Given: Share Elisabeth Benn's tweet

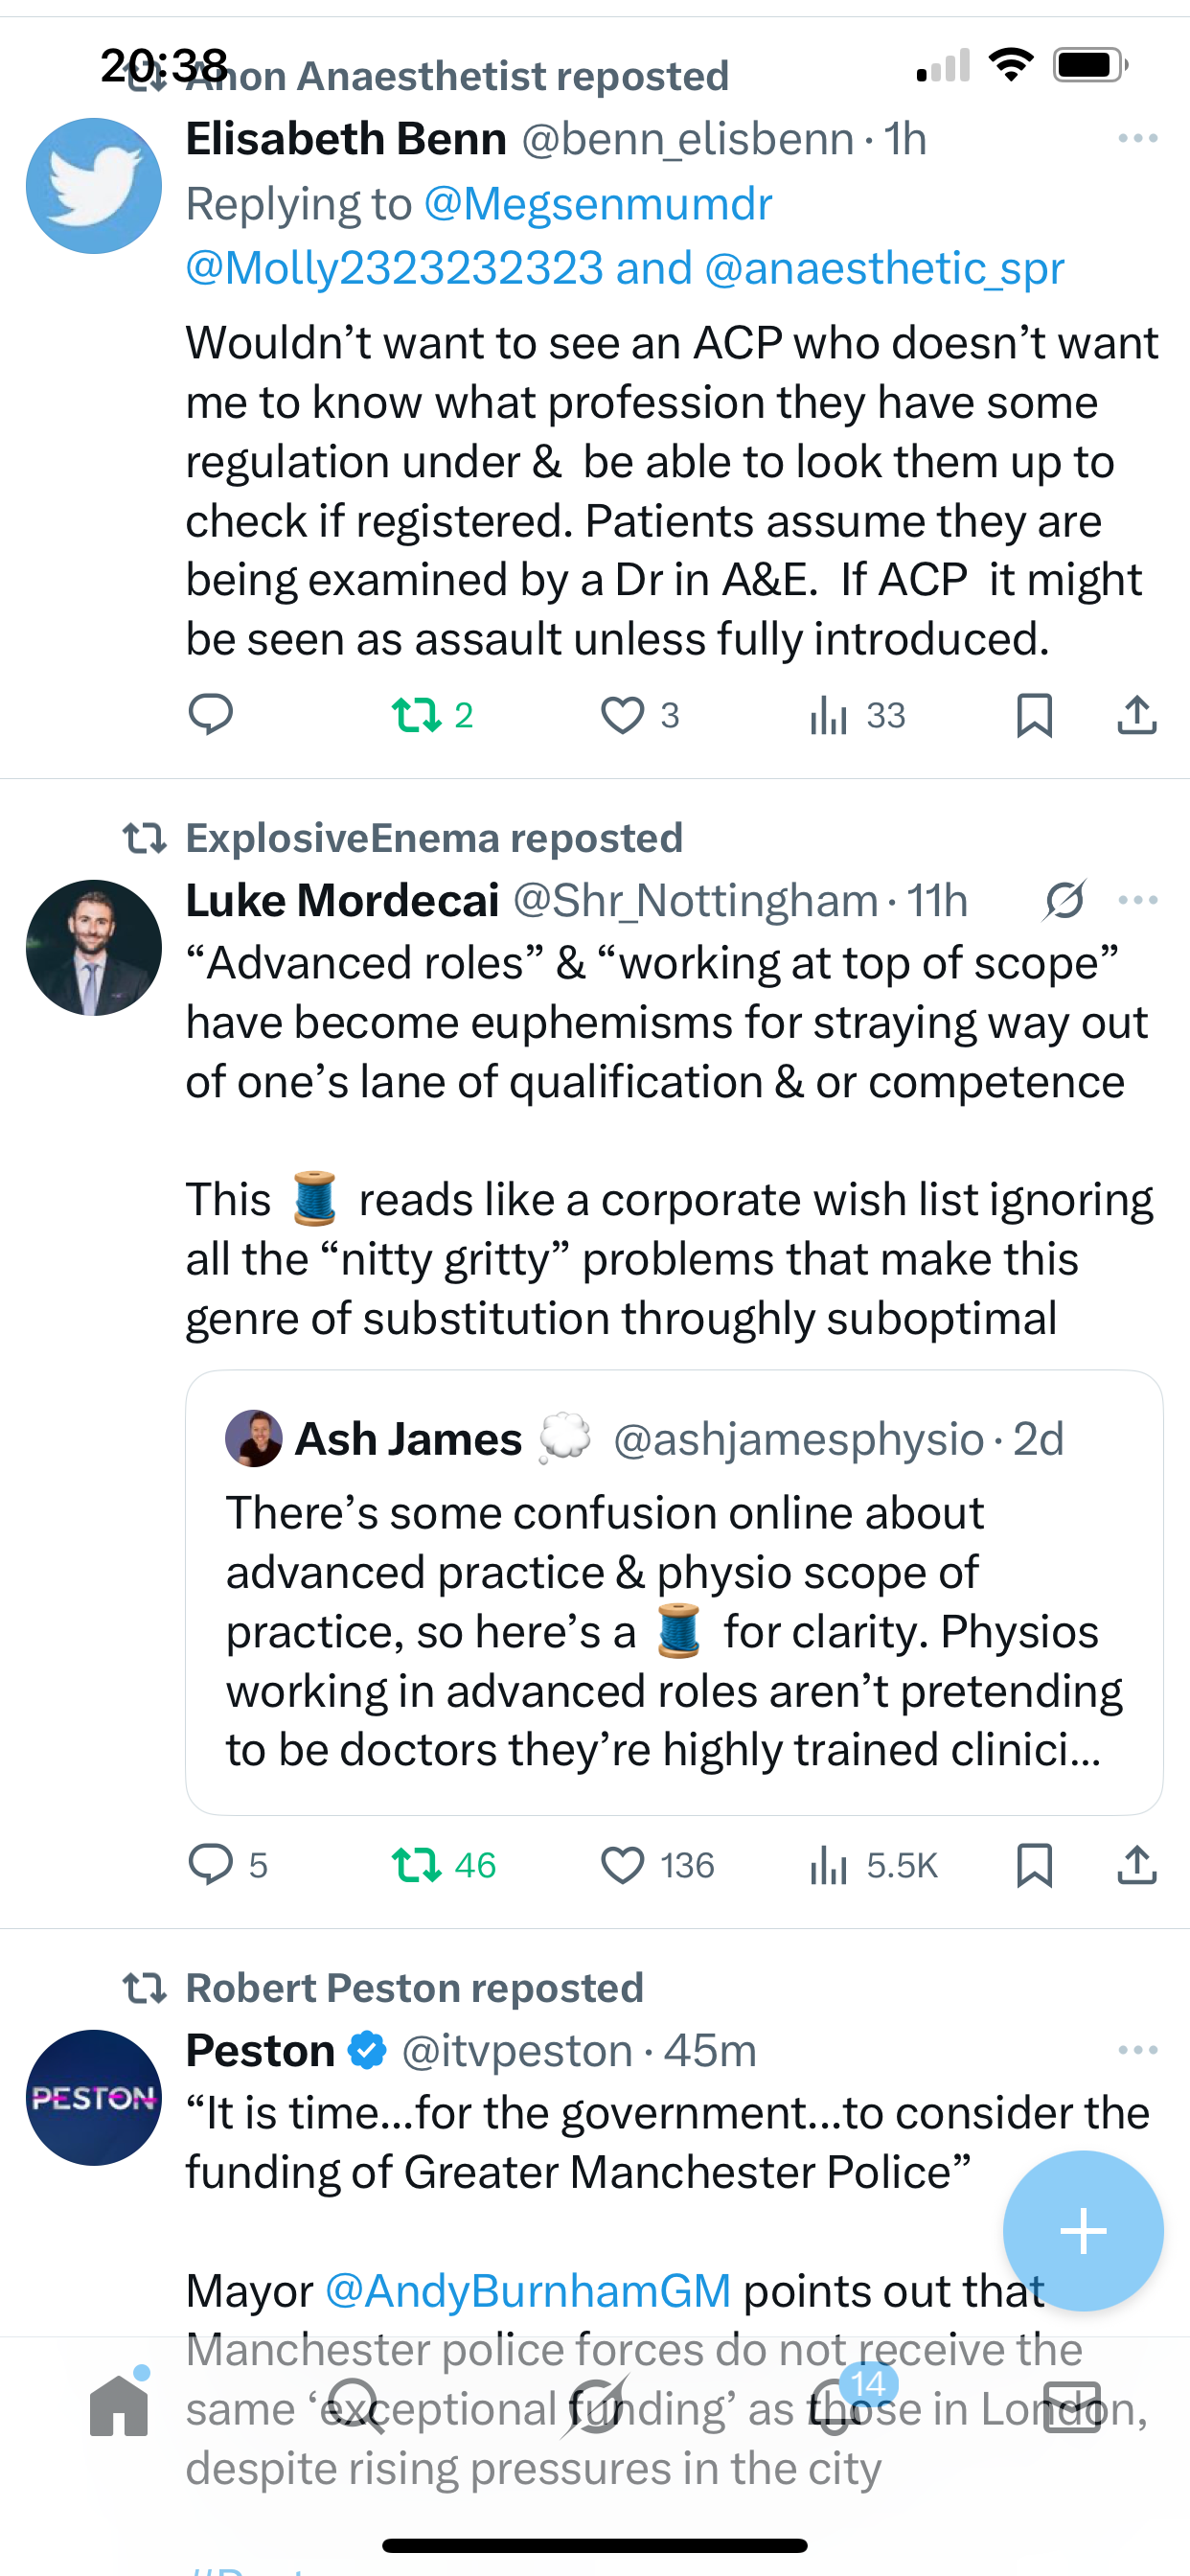Looking at the screenshot, I should 1137,715.
